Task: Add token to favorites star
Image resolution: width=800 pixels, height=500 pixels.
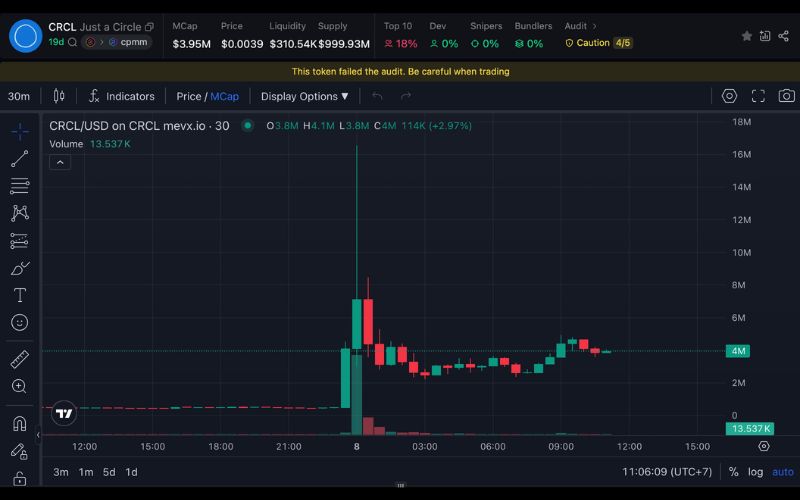Action: pyautogui.click(x=746, y=36)
